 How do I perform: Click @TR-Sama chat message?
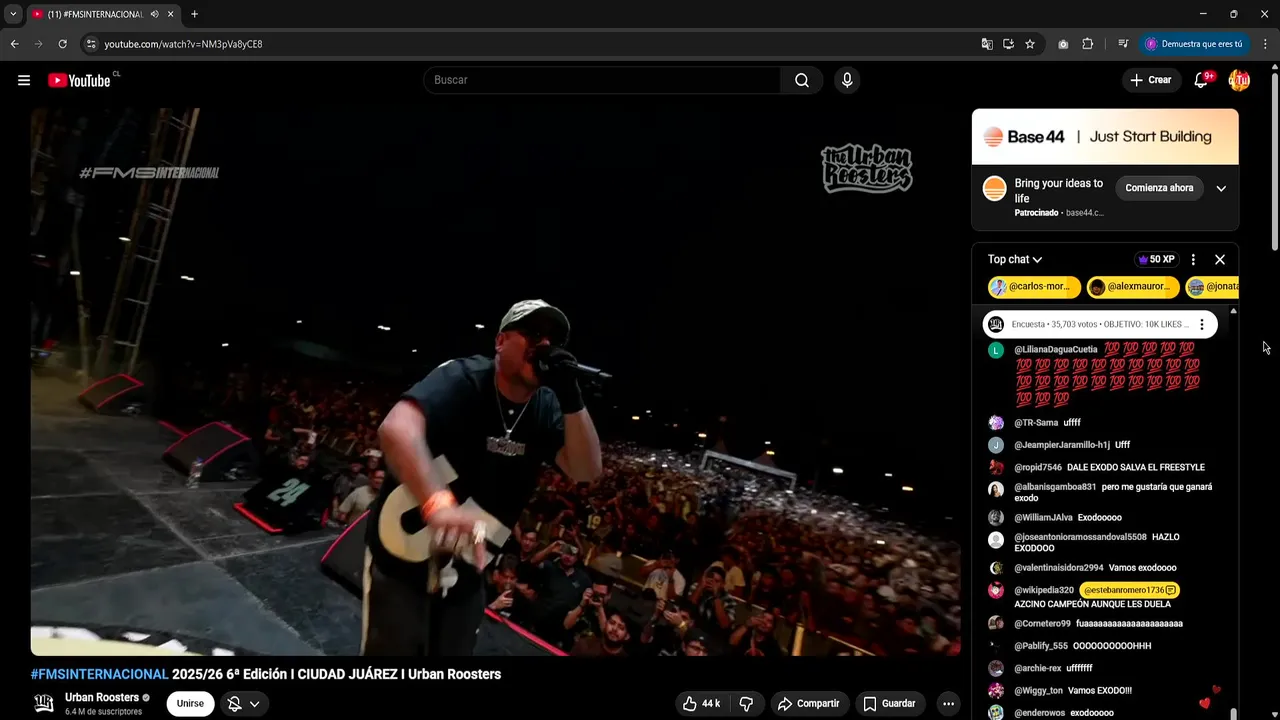1072,423
